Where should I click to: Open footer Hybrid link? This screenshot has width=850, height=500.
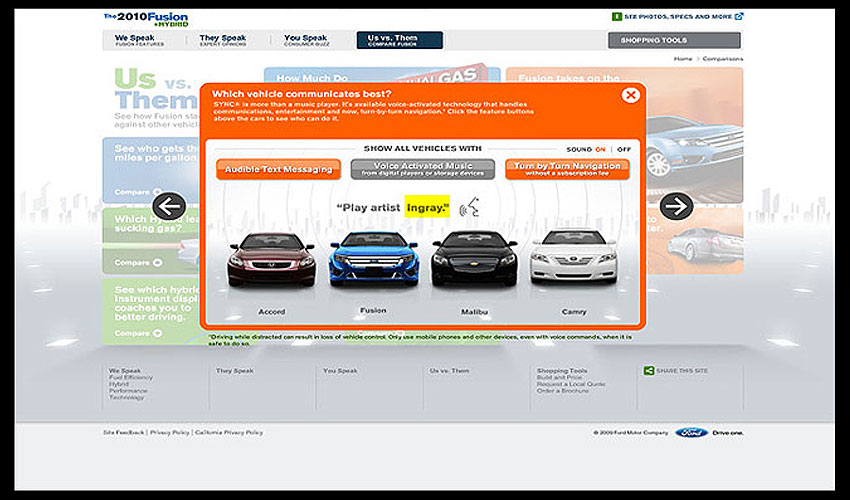coord(119,384)
